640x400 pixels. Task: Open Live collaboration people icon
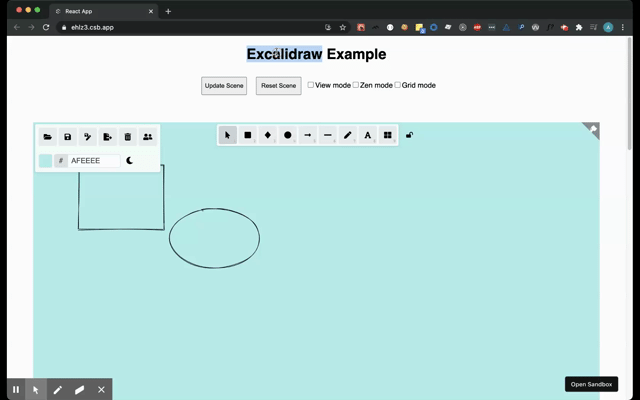(148, 137)
